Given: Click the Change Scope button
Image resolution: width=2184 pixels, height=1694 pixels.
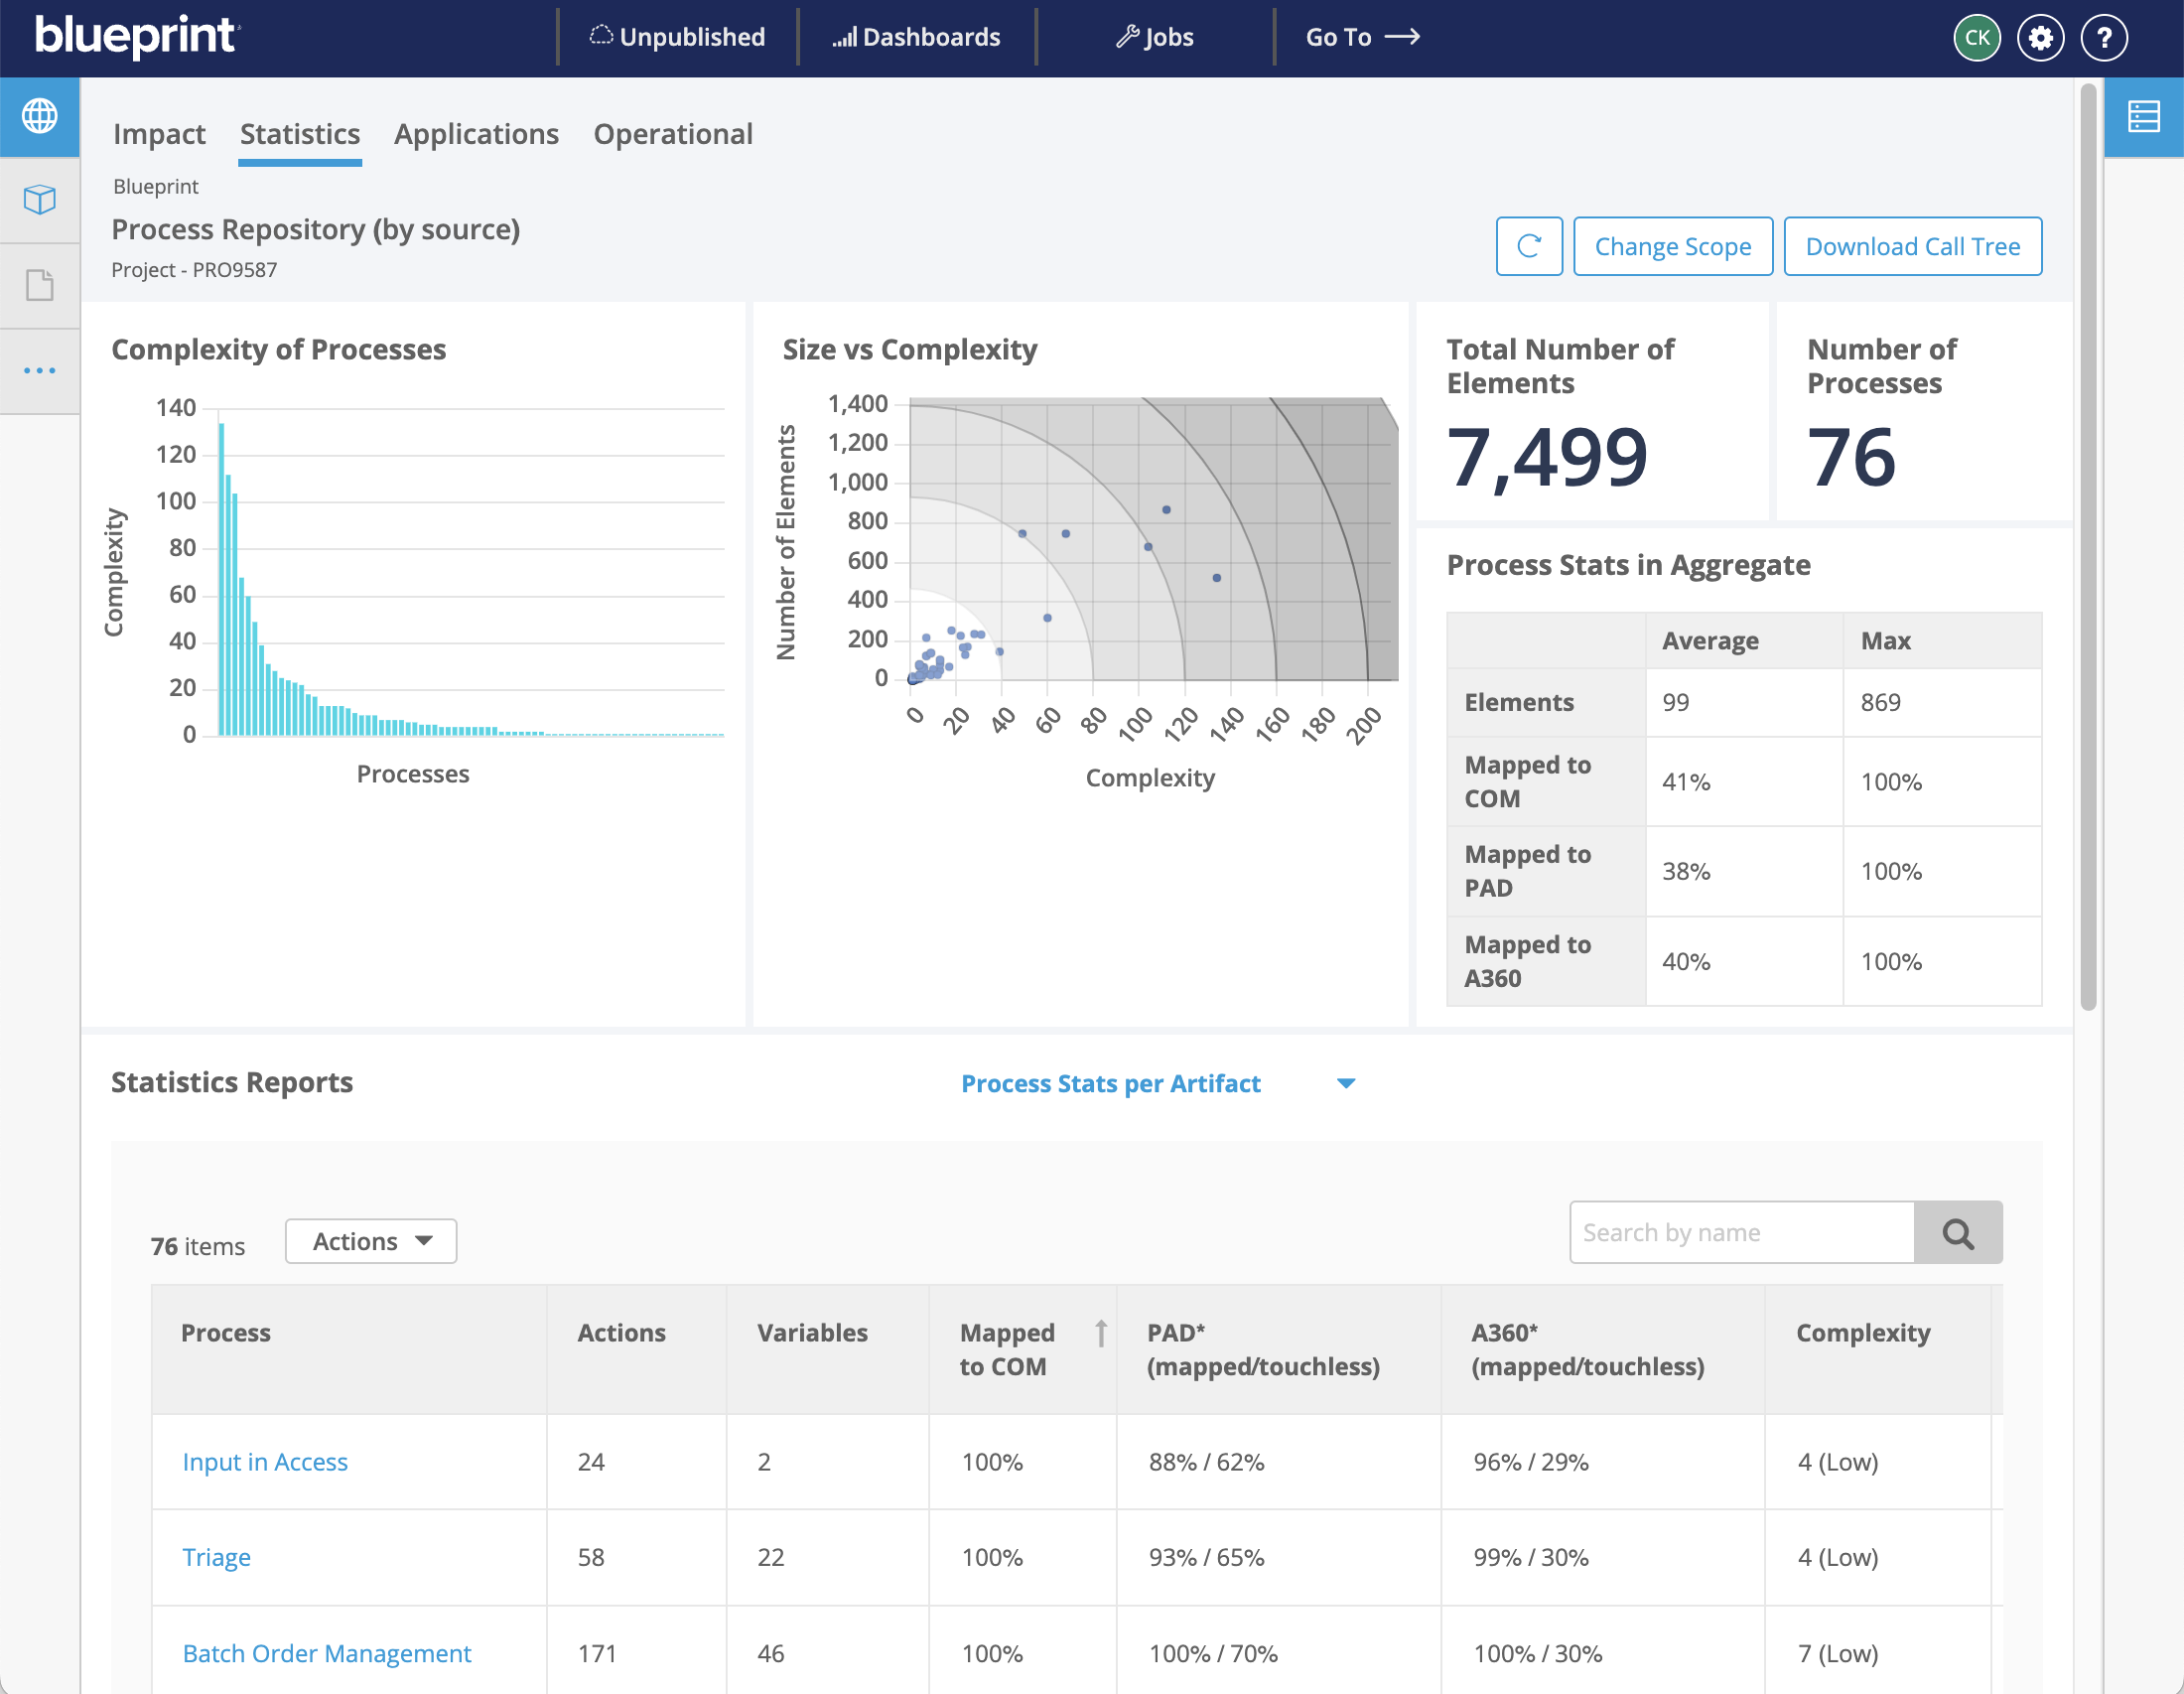Looking at the screenshot, I should (1672, 246).
